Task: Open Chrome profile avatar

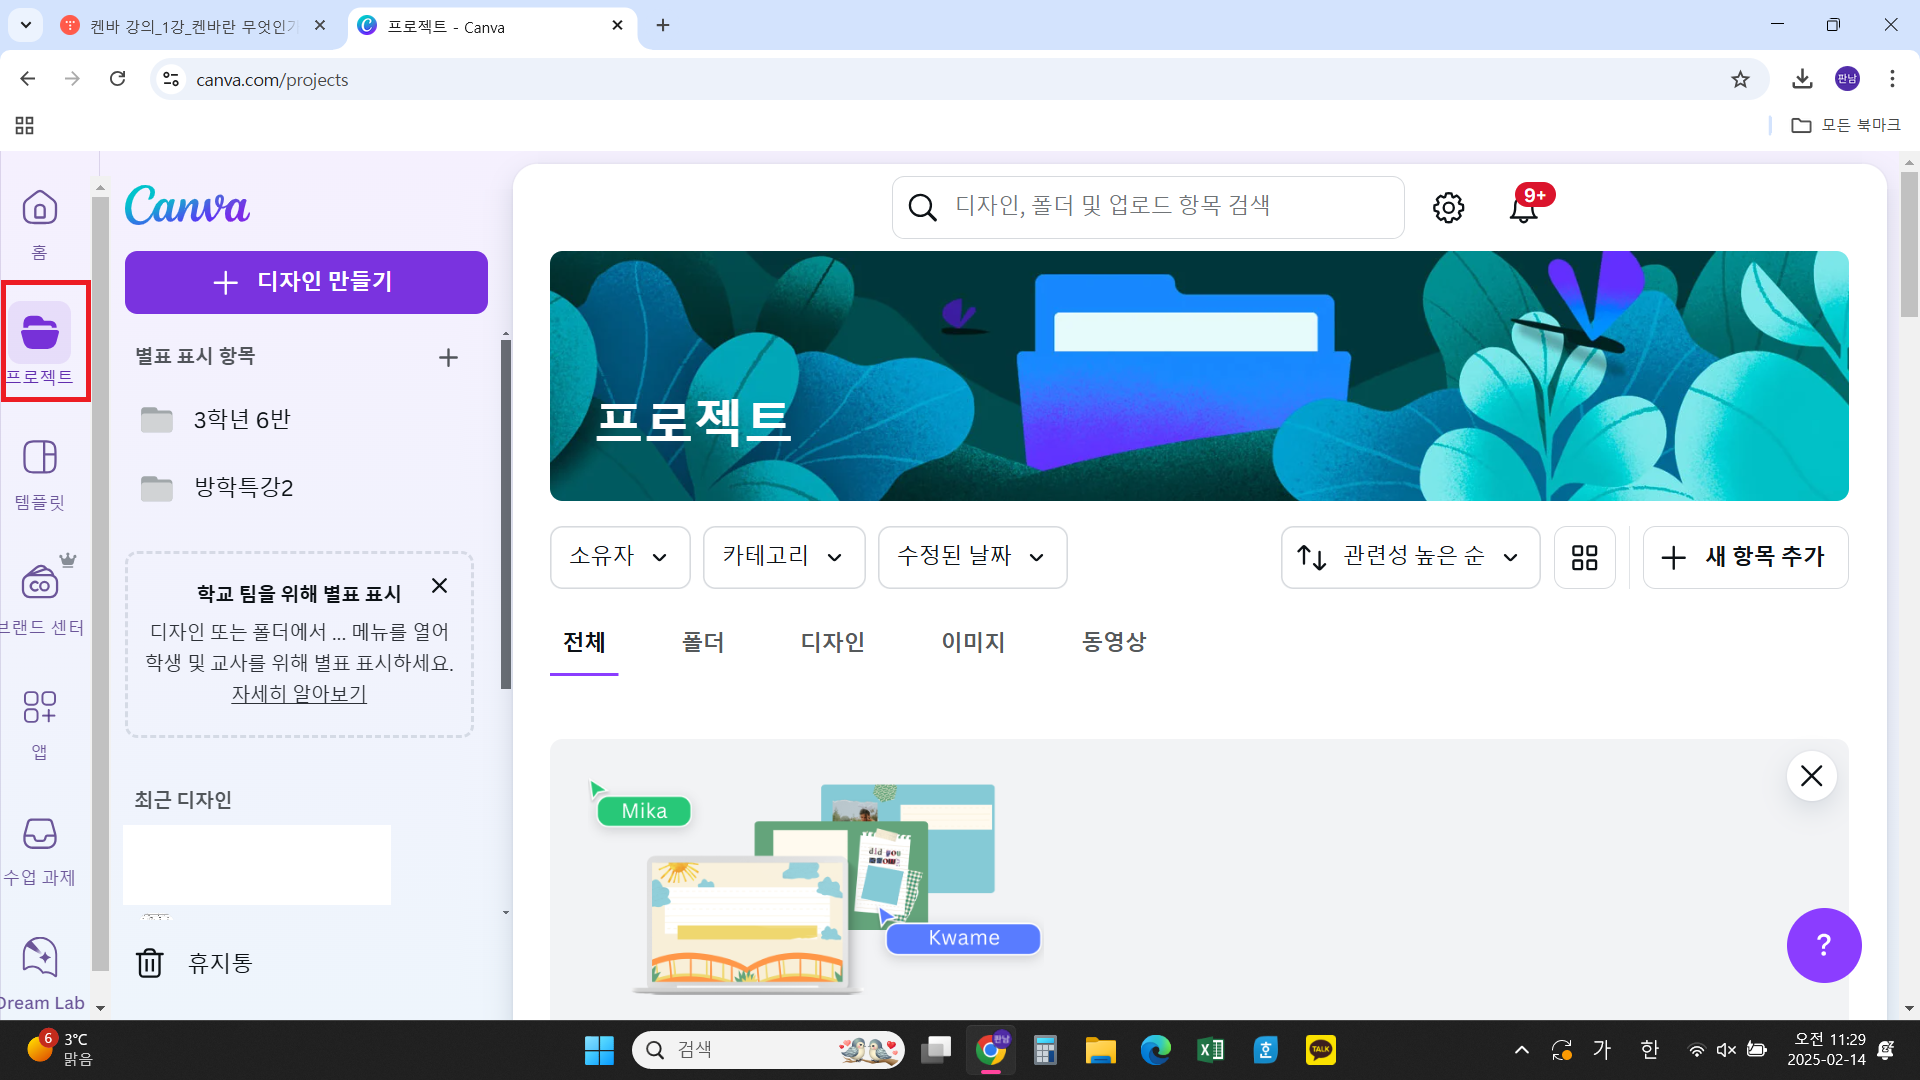Action: point(1847,79)
